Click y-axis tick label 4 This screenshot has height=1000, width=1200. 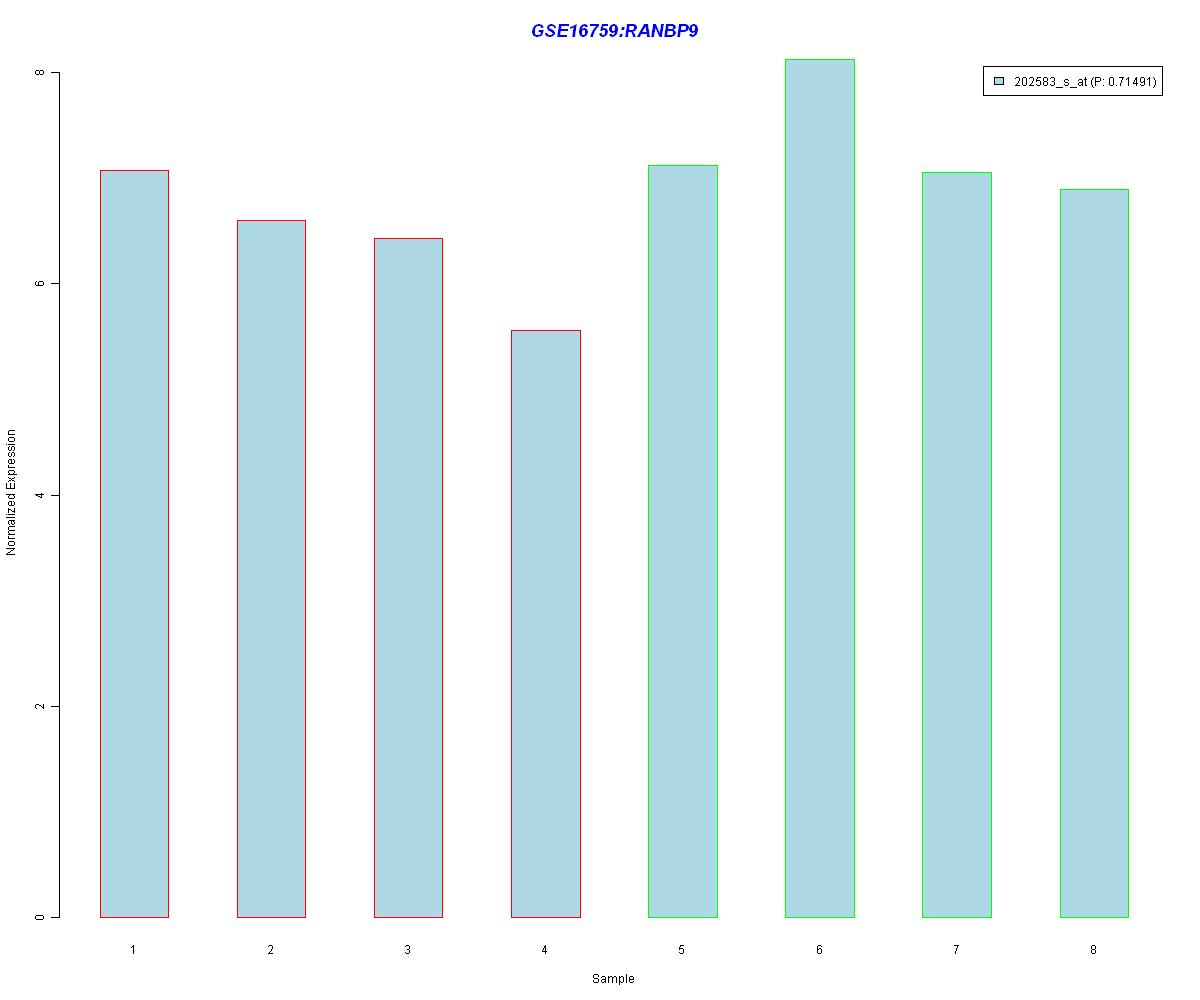click(39, 495)
